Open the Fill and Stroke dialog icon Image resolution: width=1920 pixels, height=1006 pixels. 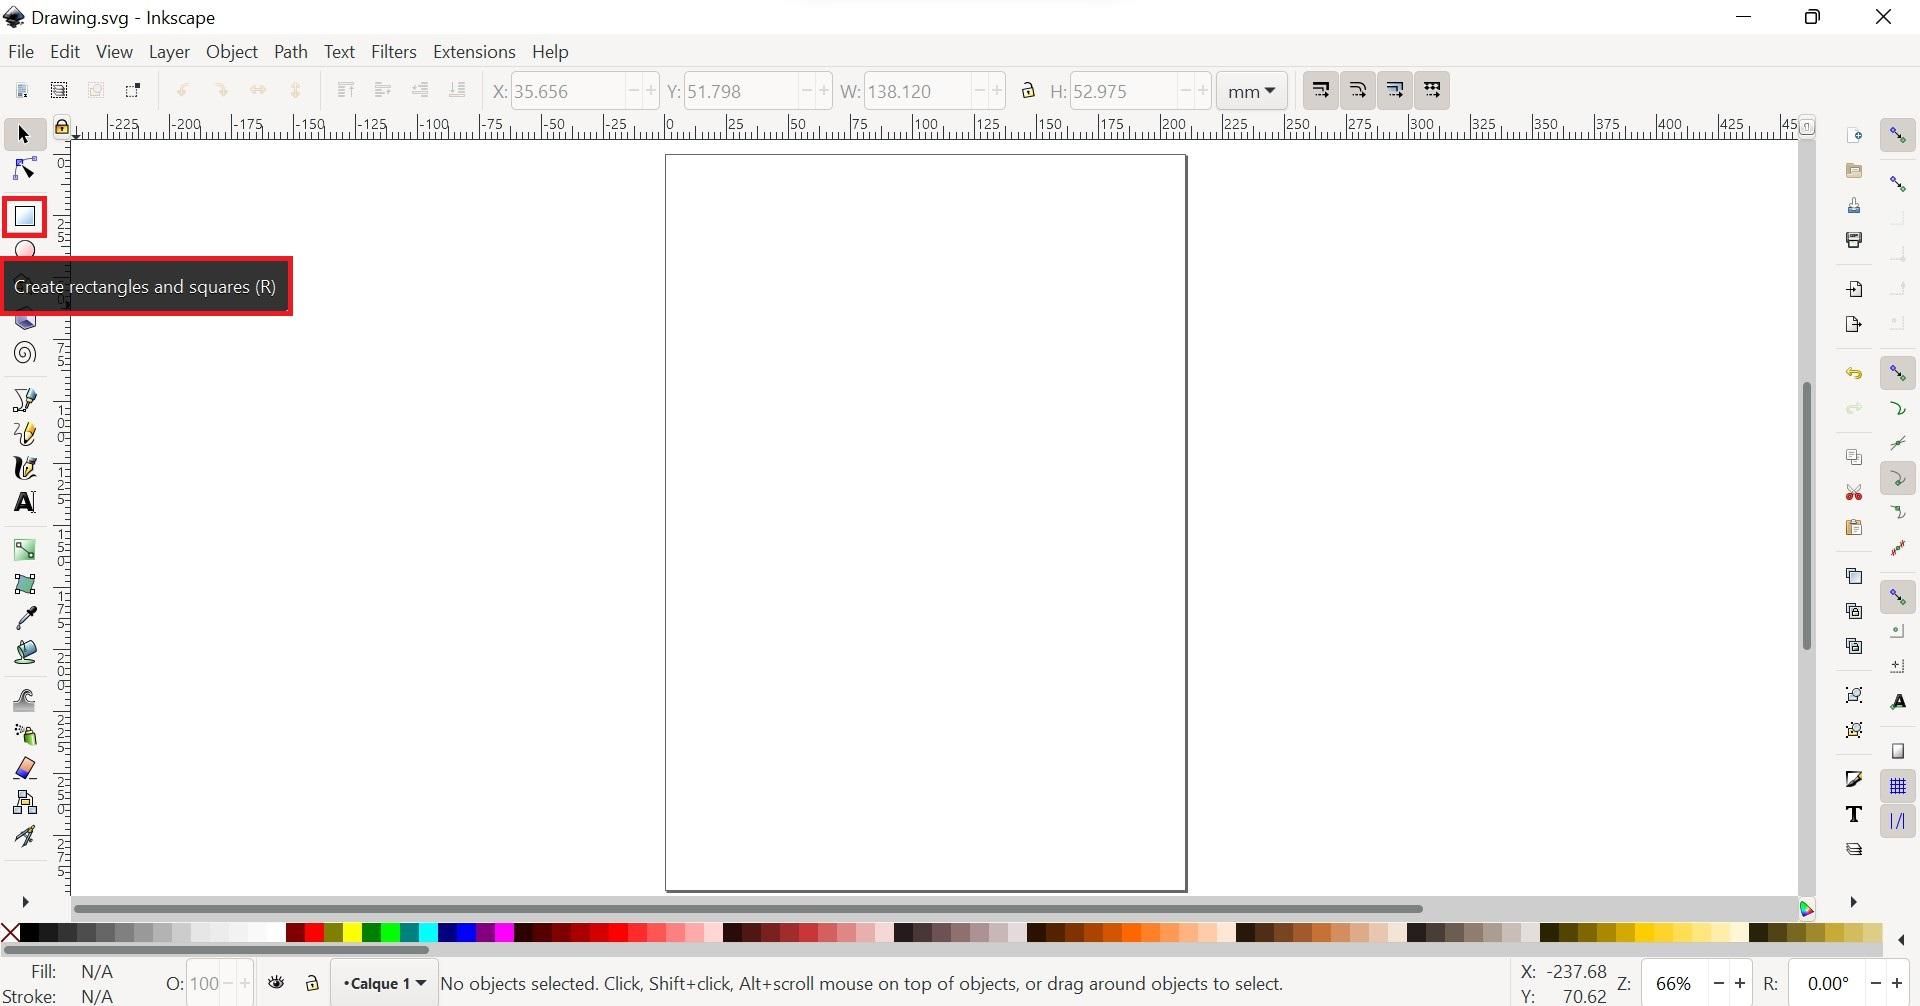(1855, 779)
